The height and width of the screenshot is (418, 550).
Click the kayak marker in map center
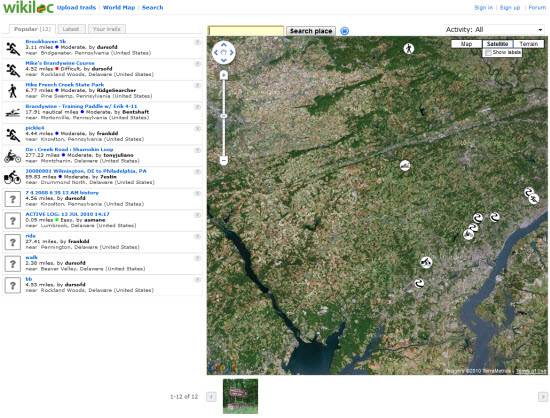click(405, 165)
